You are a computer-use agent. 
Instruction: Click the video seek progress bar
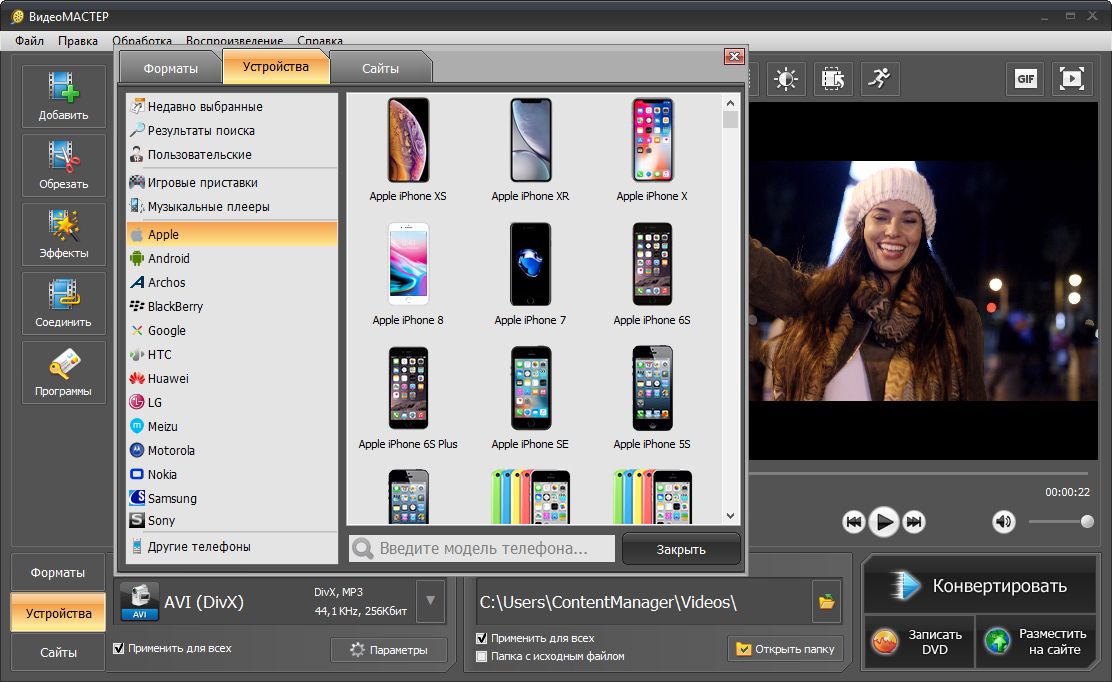[918, 472]
